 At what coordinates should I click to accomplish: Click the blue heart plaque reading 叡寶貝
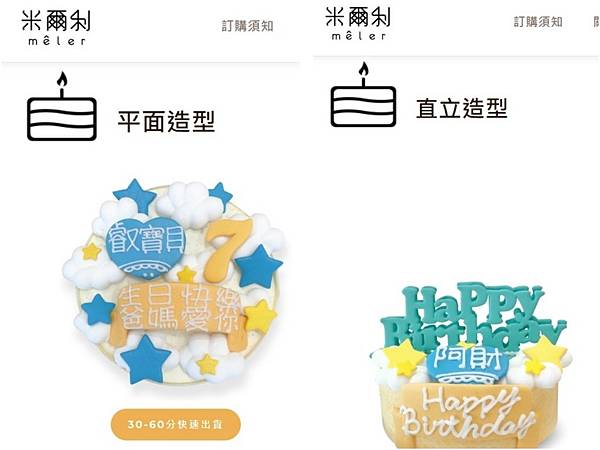[x=145, y=246]
